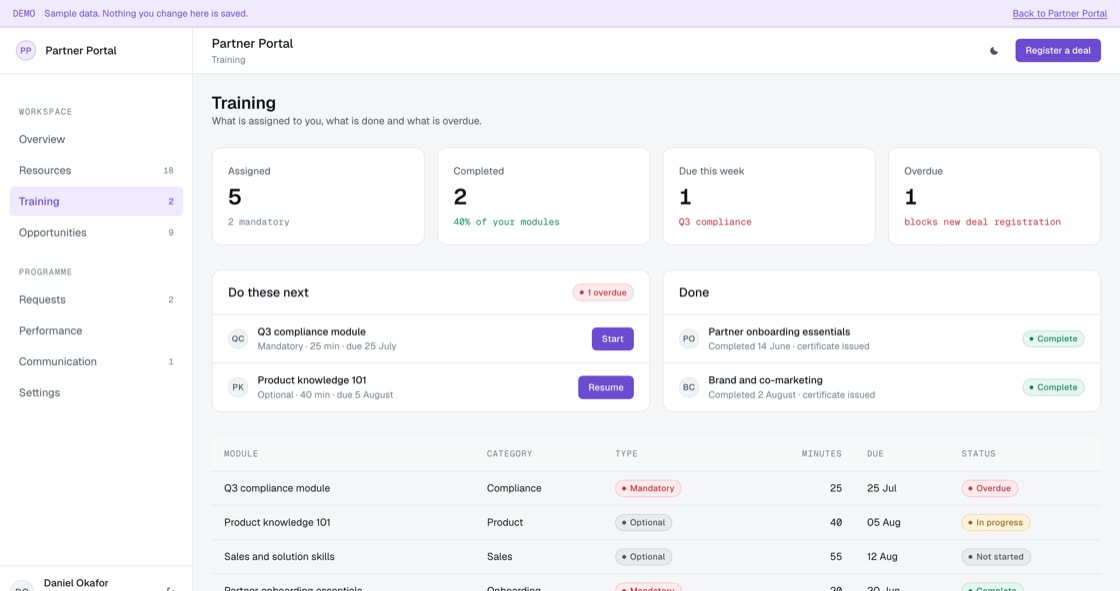Viewport: 1120px width, 591px height.
Task: Click the BC avatar for Brand and co-marketing
Action: pos(689,387)
